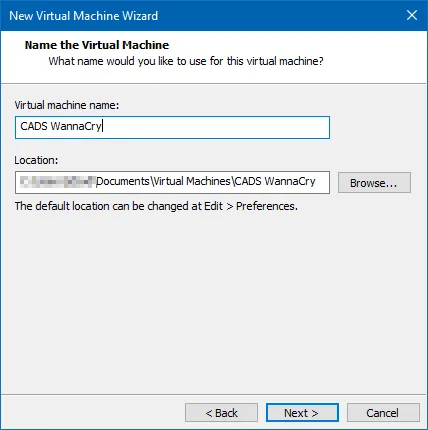Click the "What name would you like" subtitle
Screen dimensions: 428x430
click(x=186, y=61)
